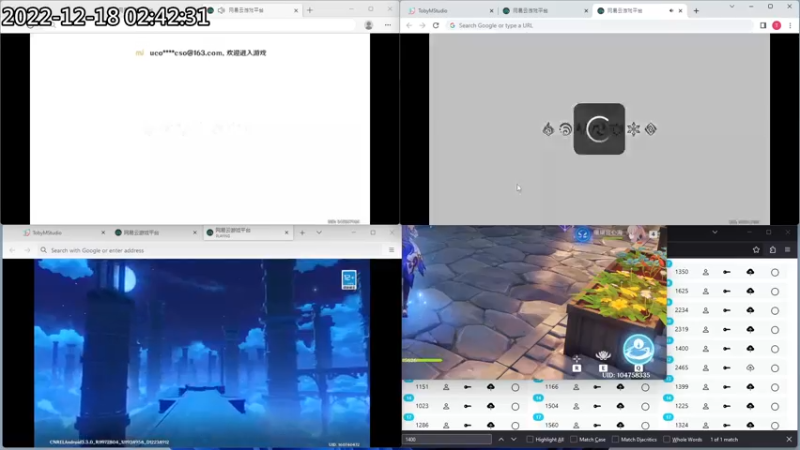Viewport: 800px width, 450px height.
Task: Click the key icon in row 1400
Action: [x=727, y=349]
